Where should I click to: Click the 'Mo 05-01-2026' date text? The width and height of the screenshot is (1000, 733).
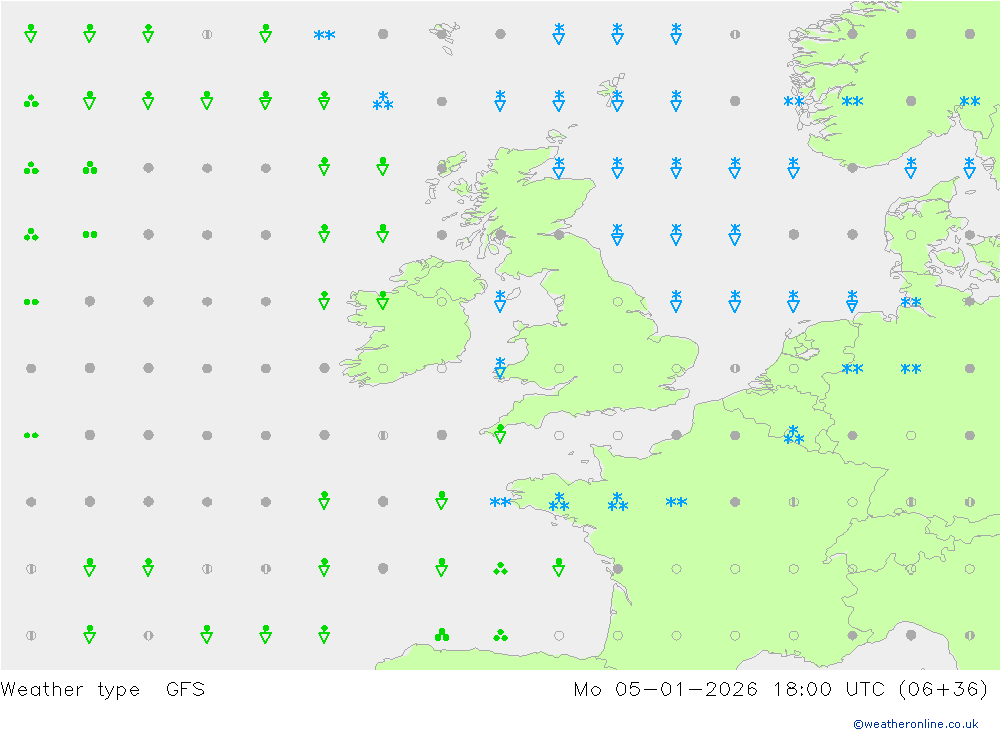click(666, 690)
